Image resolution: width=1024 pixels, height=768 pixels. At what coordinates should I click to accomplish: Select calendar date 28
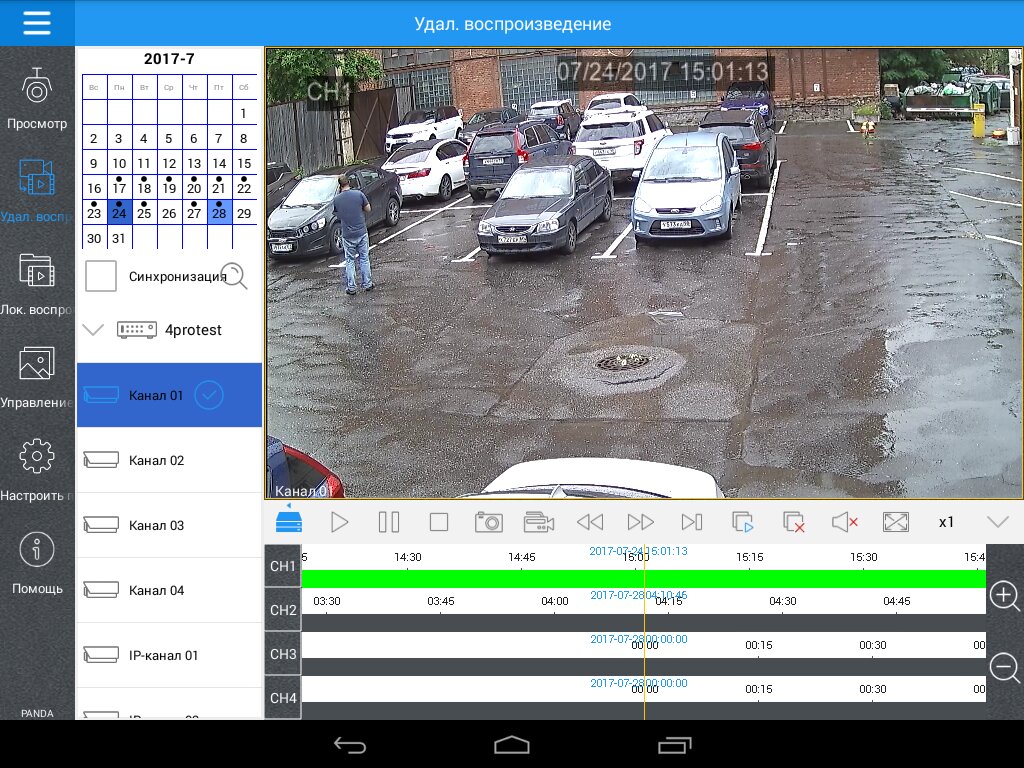[x=219, y=212]
